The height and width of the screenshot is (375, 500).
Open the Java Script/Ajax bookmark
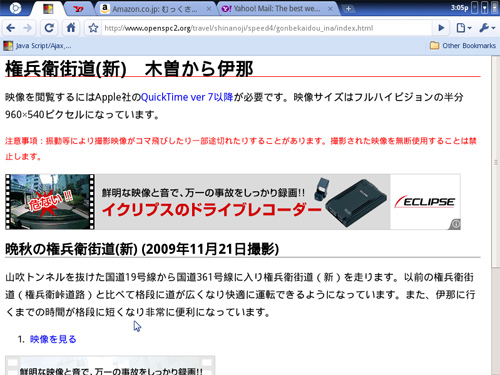click(x=37, y=46)
